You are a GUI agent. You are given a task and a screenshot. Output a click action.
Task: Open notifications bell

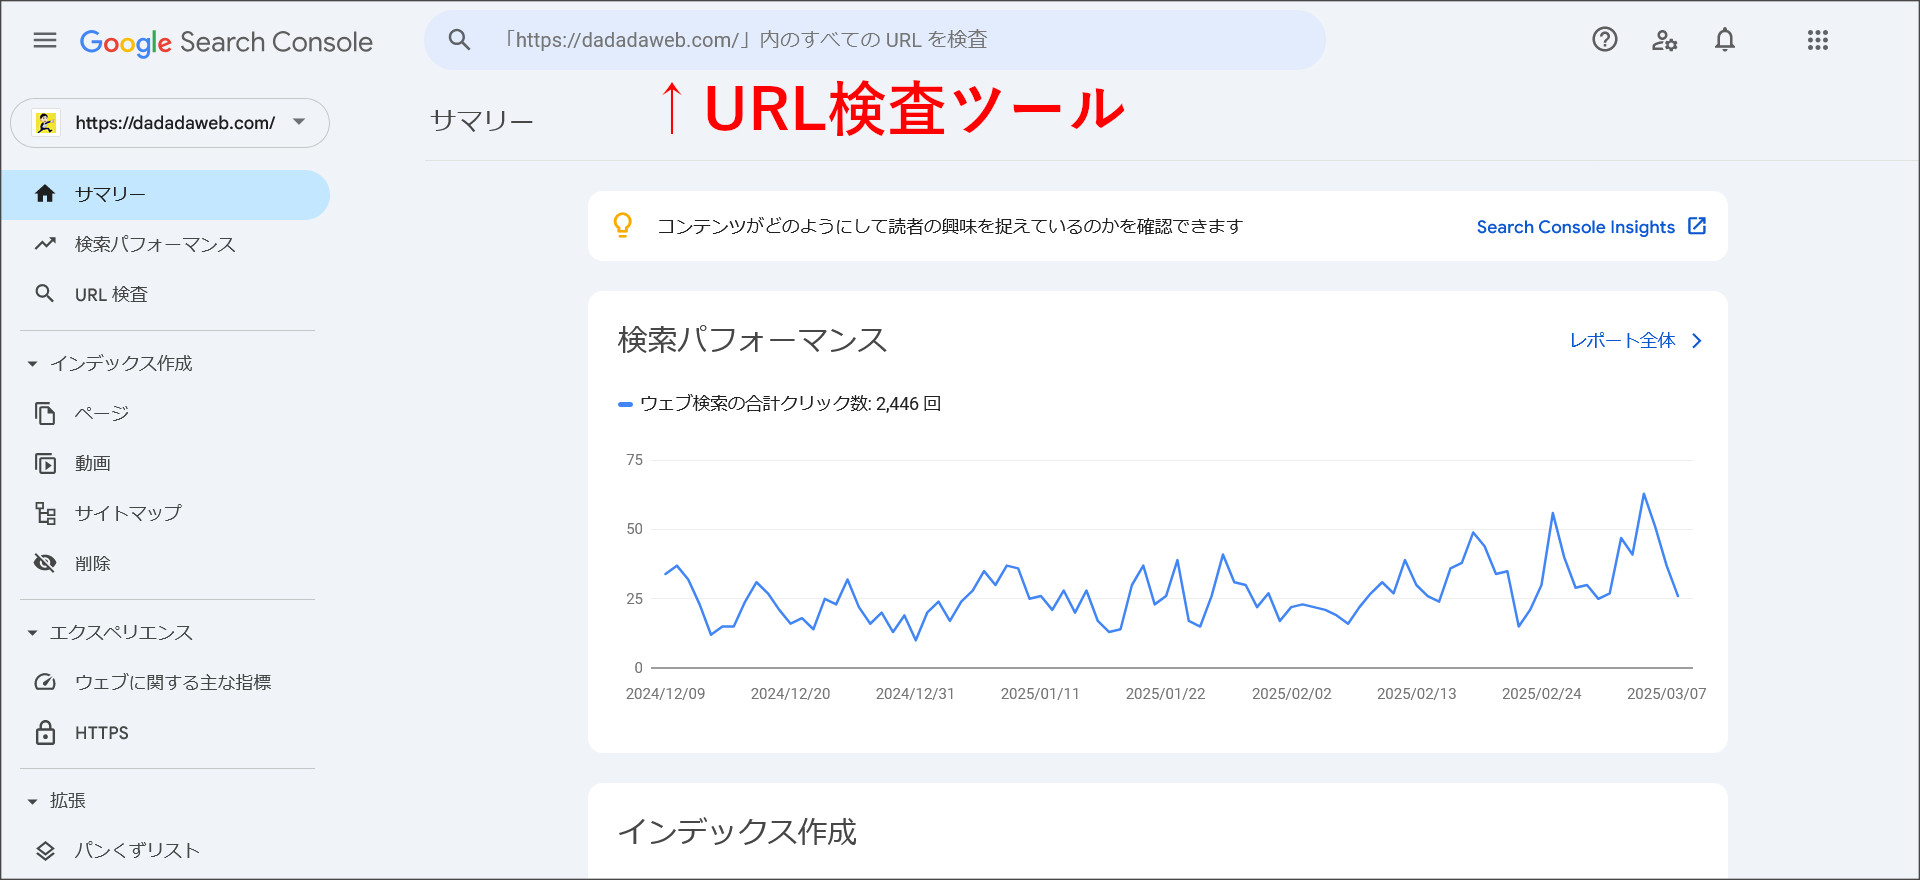[x=1725, y=40]
